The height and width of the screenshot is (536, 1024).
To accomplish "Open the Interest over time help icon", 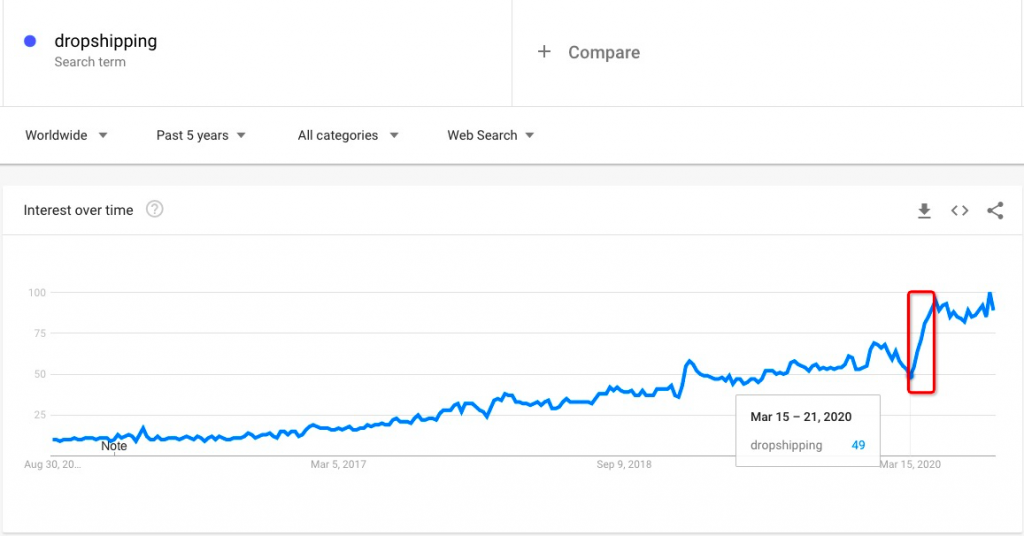I will [154, 209].
